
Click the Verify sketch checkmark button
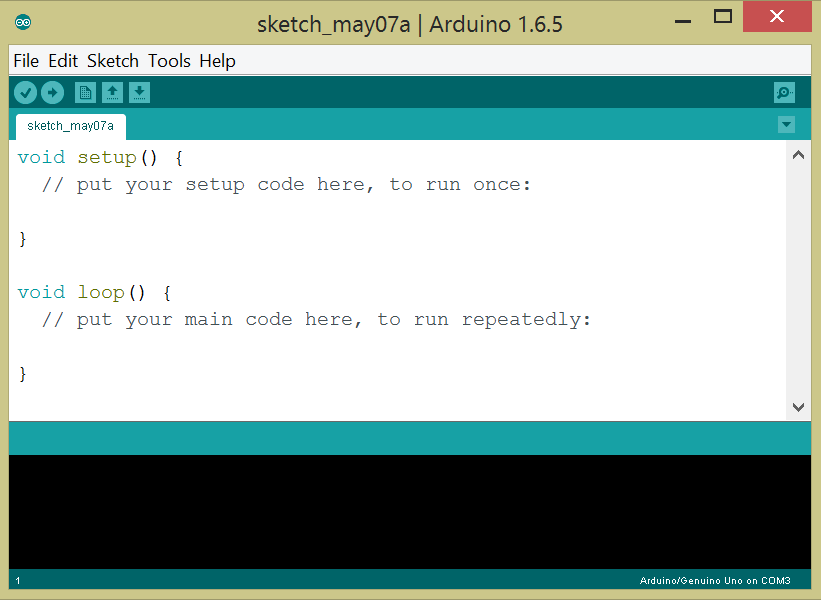(x=25, y=93)
